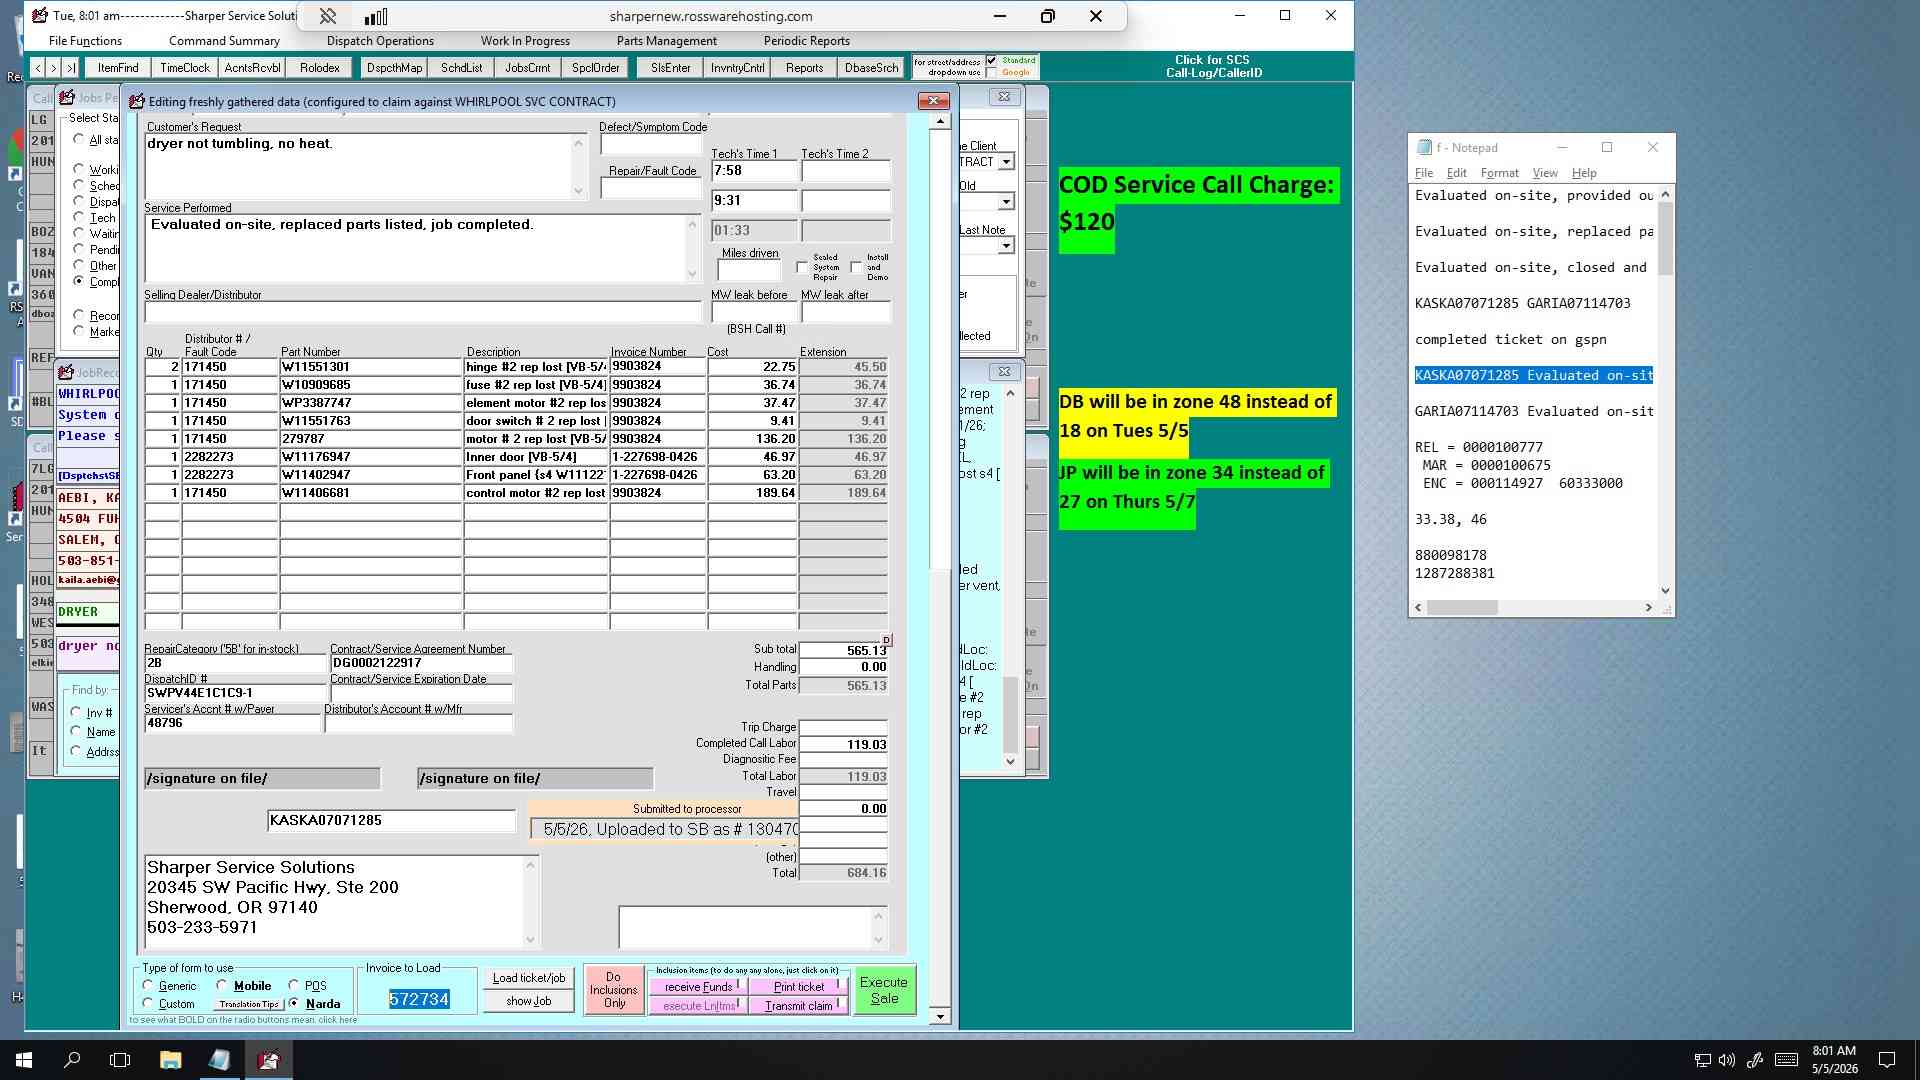The width and height of the screenshot is (1920, 1080).
Task: Open File Explorer from the taskbar
Action: [x=170, y=1060]
